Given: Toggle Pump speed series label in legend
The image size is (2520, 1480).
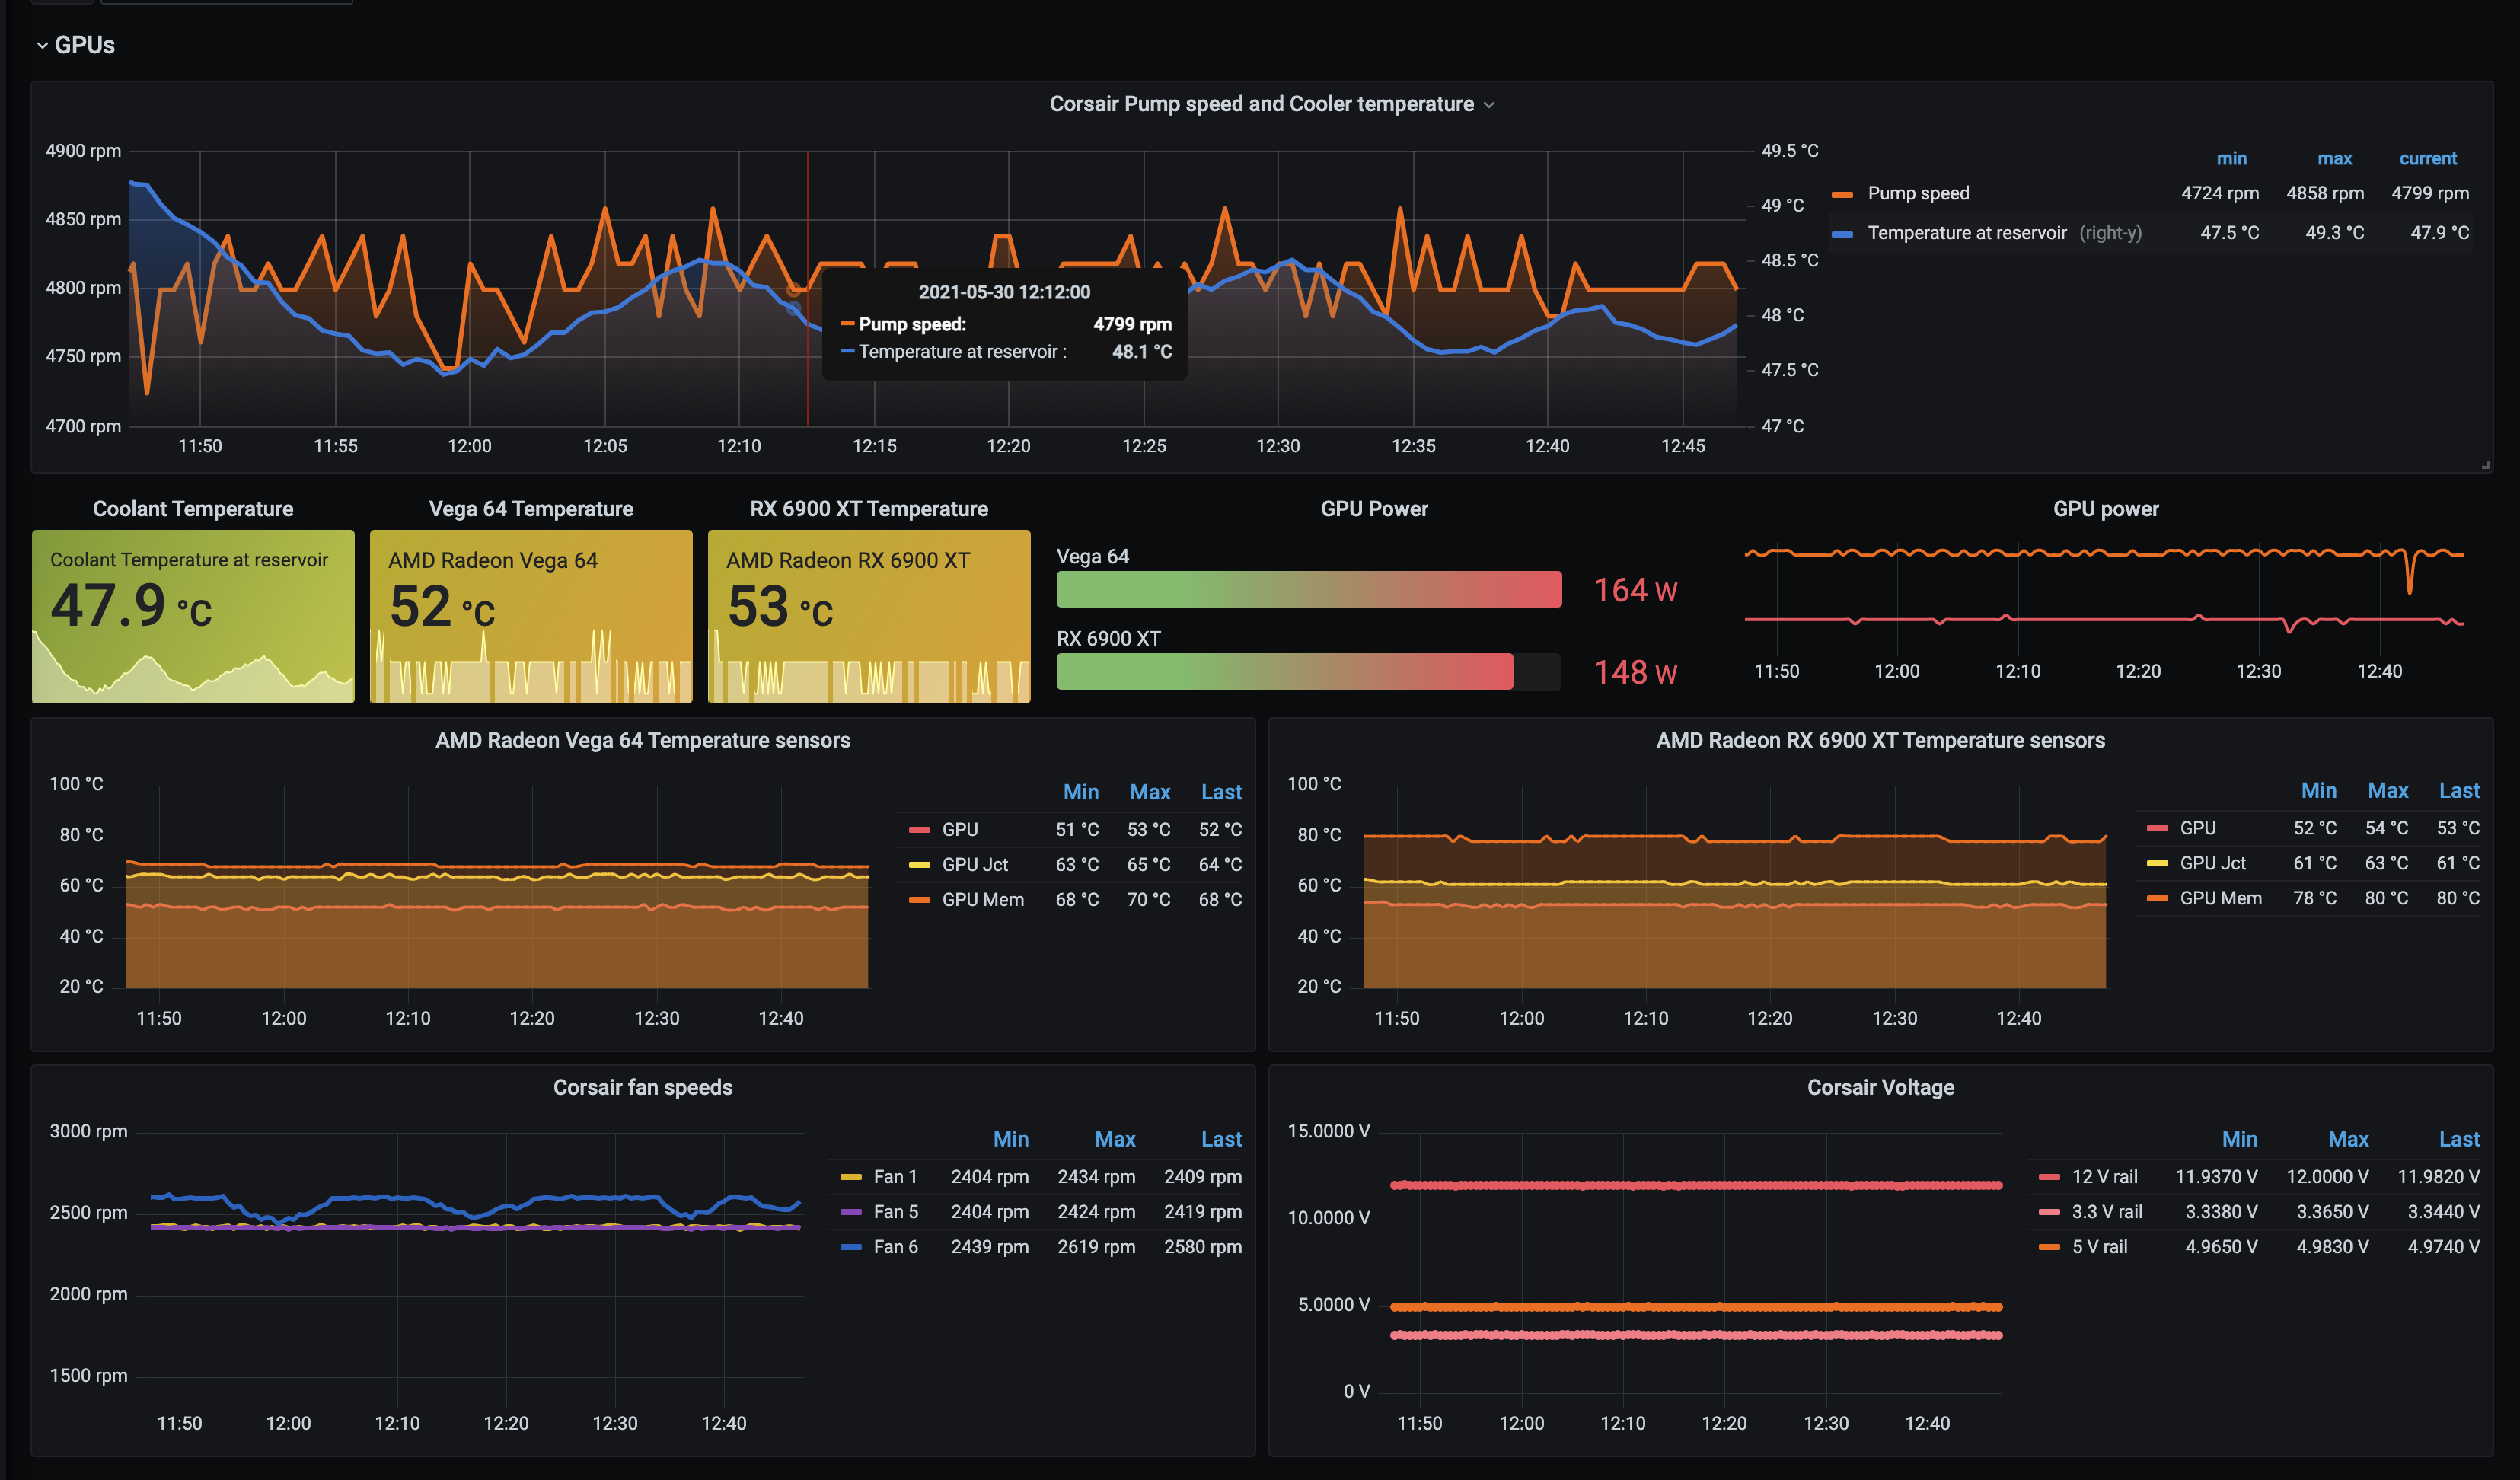Looking at the screenshot, I should coord(1917,193).
